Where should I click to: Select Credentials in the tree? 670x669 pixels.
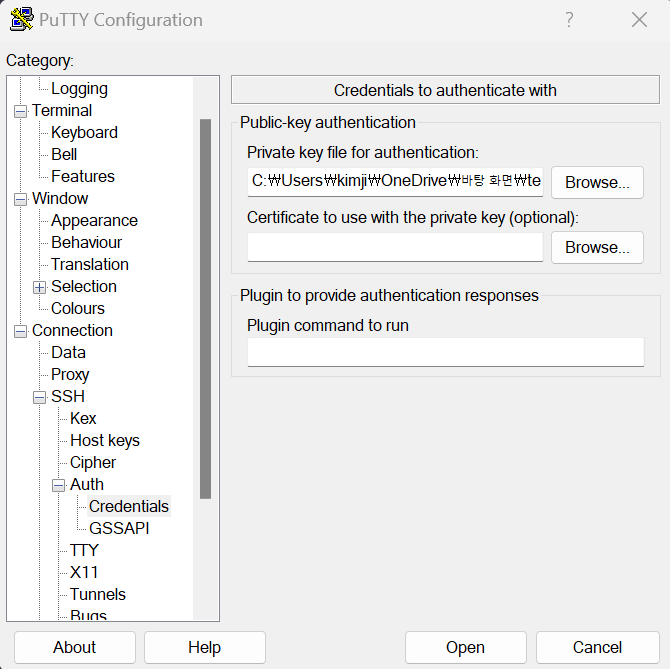click(129, 507)
